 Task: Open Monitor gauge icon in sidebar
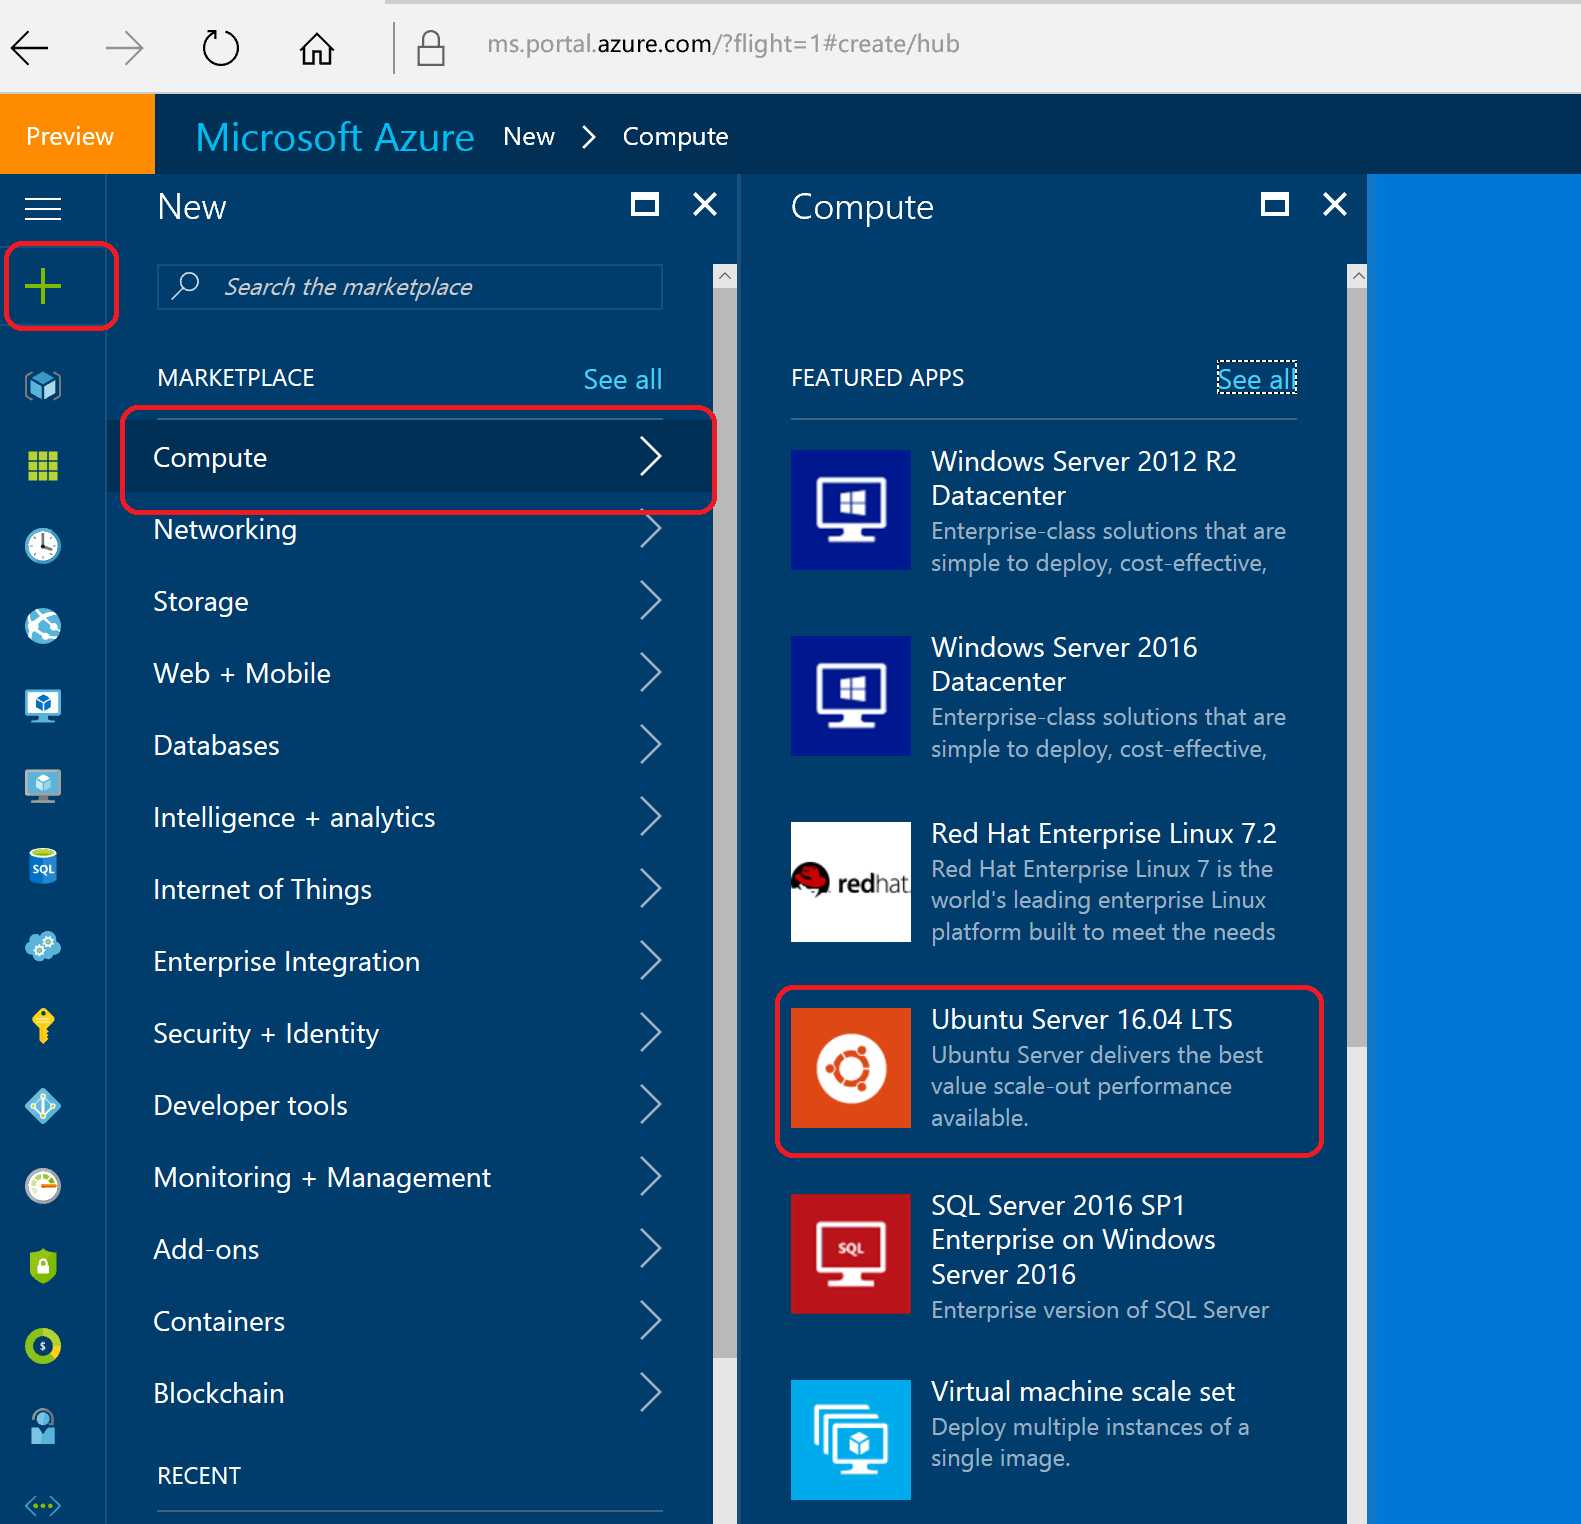(x=43, y=1186)
